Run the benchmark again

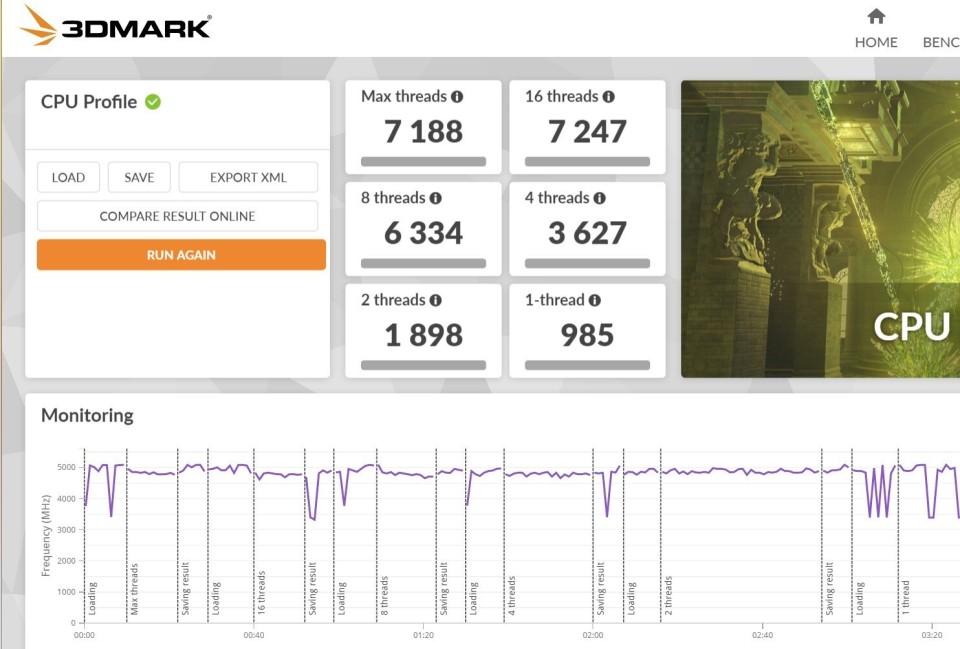point(181,255)
